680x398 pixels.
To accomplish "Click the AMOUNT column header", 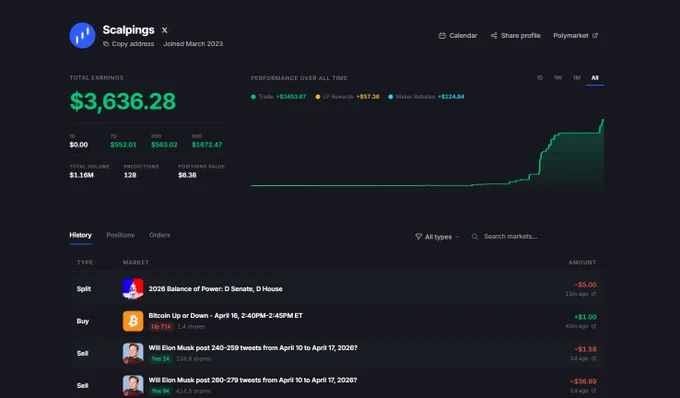I will coord(582,262).
